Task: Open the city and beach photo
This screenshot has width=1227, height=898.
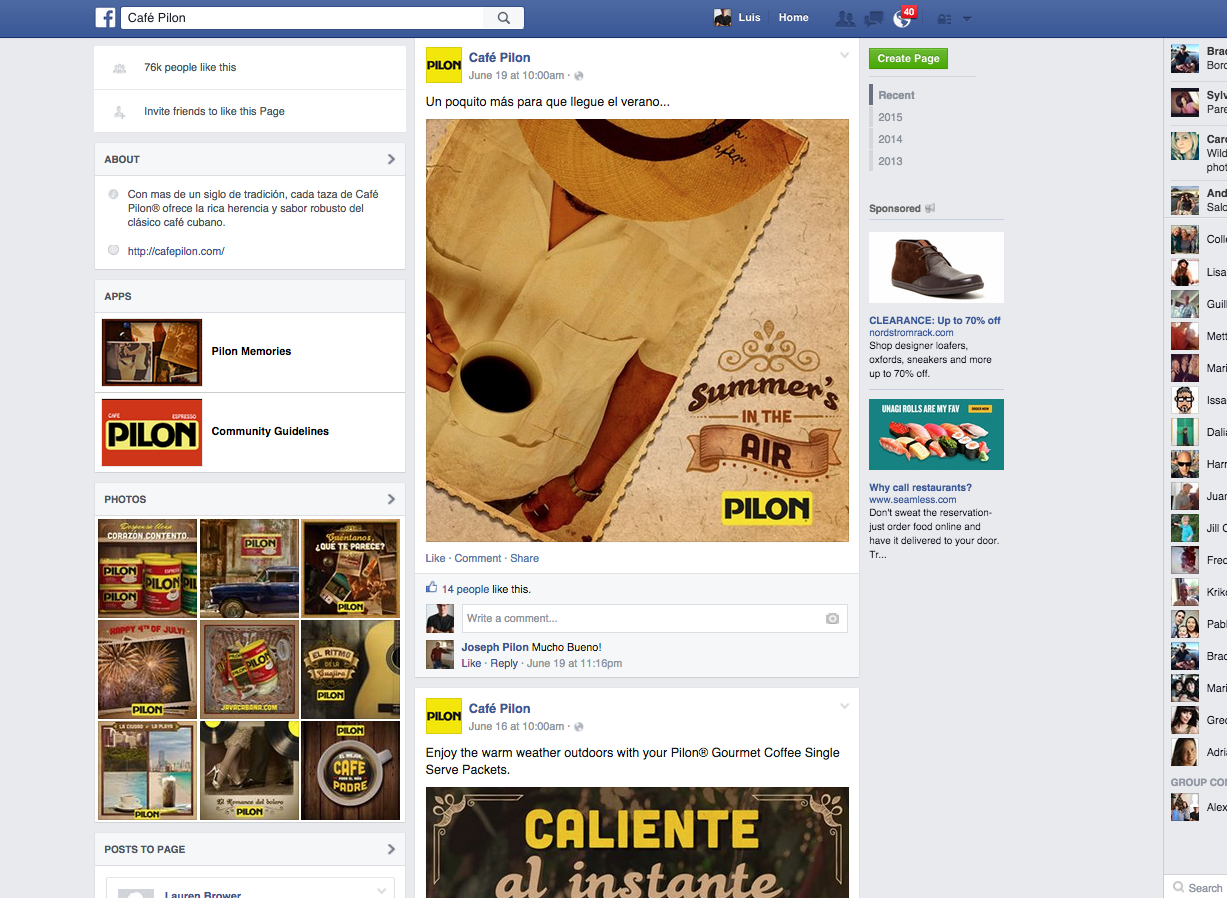Action: pos(147,770)
